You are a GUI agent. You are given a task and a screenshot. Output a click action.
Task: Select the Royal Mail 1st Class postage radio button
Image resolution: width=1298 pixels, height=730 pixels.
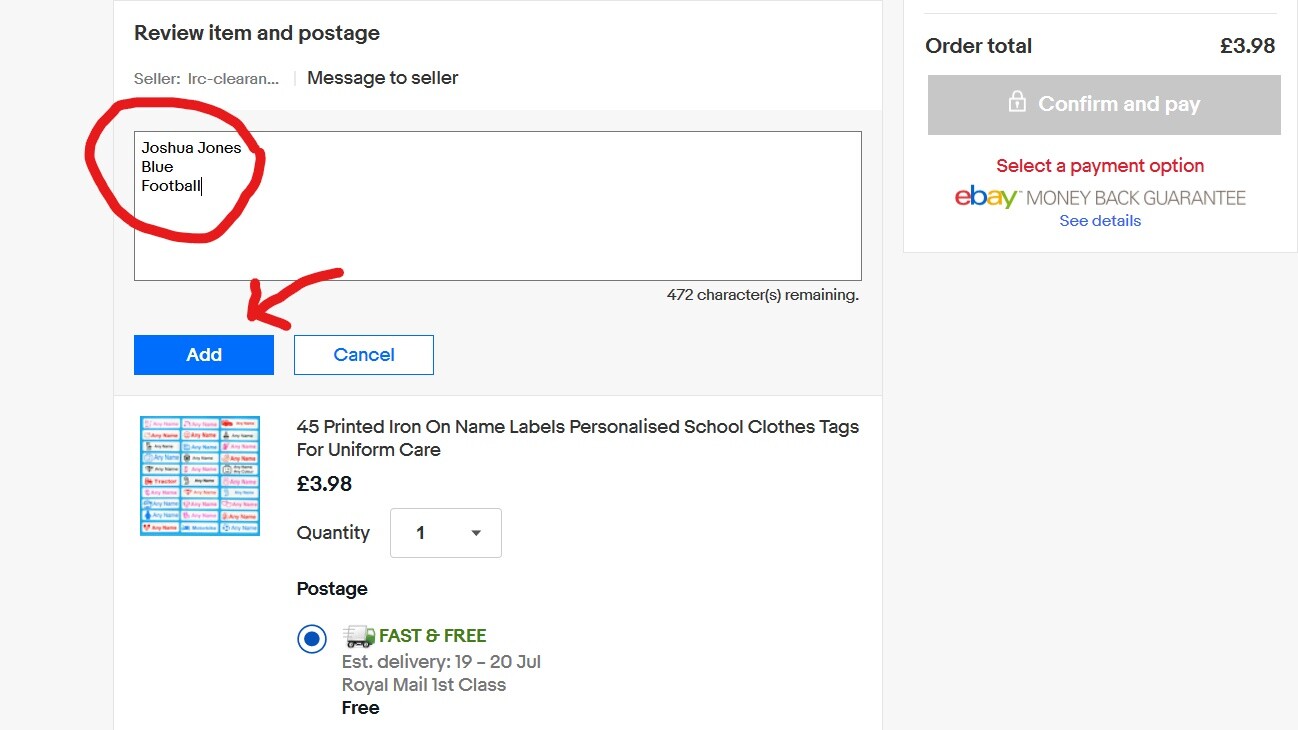(x=312, y=639)
